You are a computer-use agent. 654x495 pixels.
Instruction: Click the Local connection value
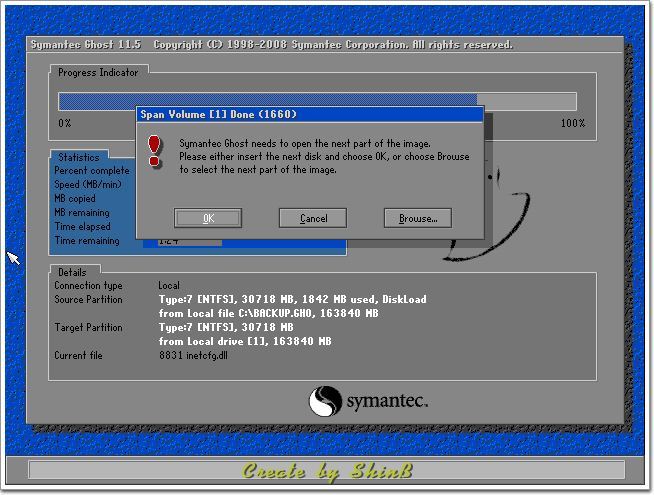[x=169, y=286]
